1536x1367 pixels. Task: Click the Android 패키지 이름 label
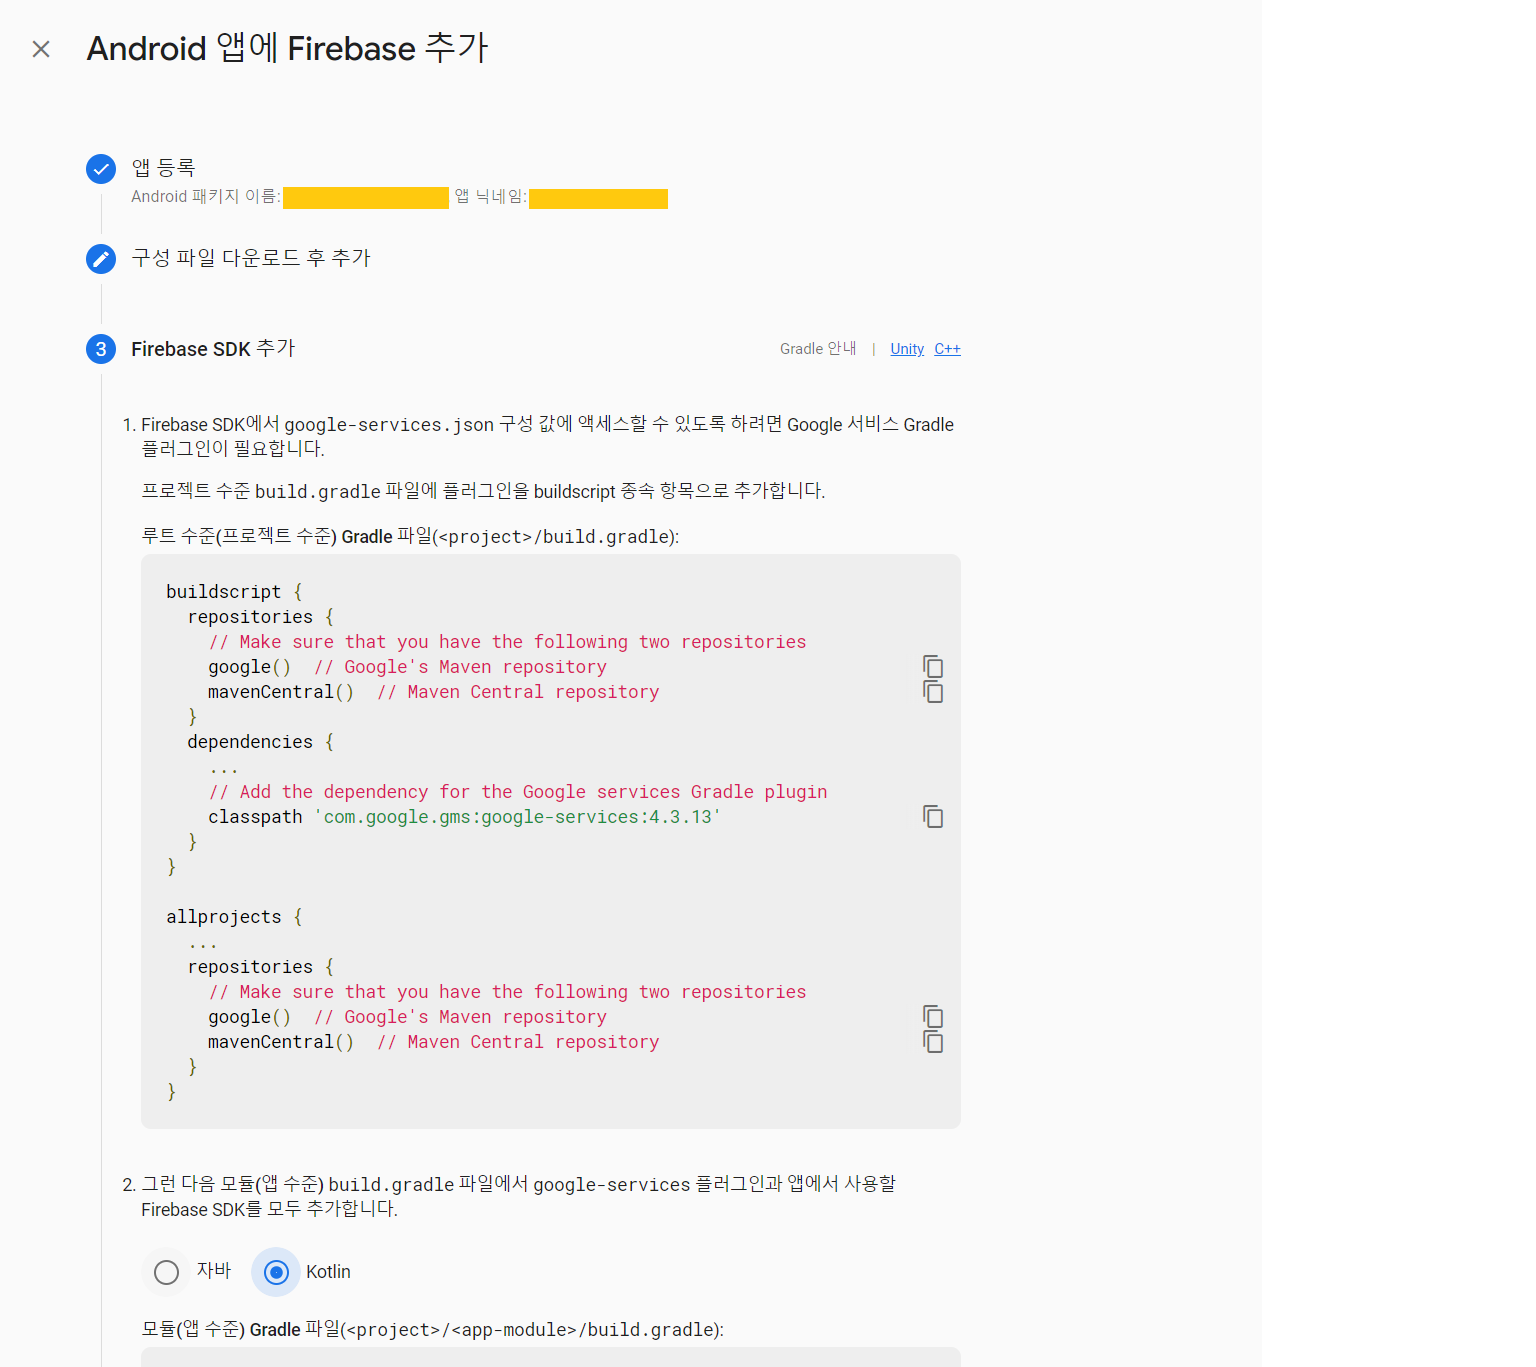click(206, 196)
